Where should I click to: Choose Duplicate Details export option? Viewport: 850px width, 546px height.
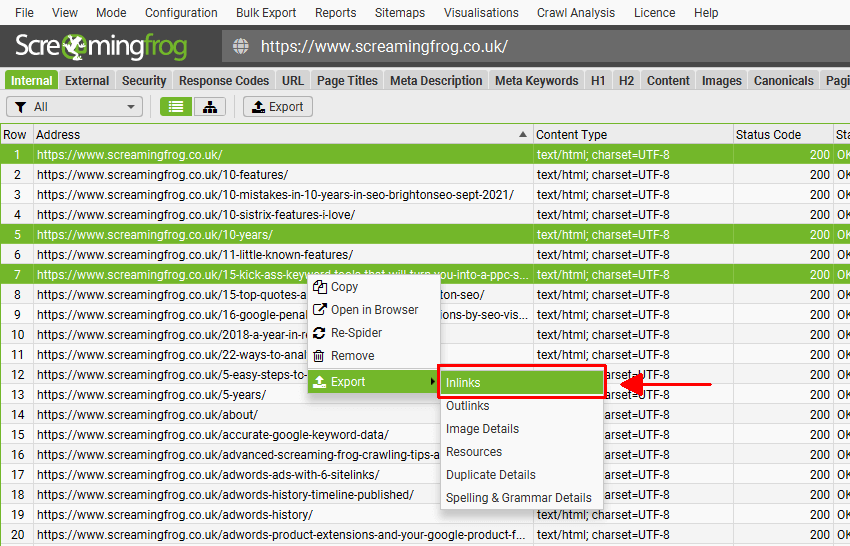pos(521,475)
